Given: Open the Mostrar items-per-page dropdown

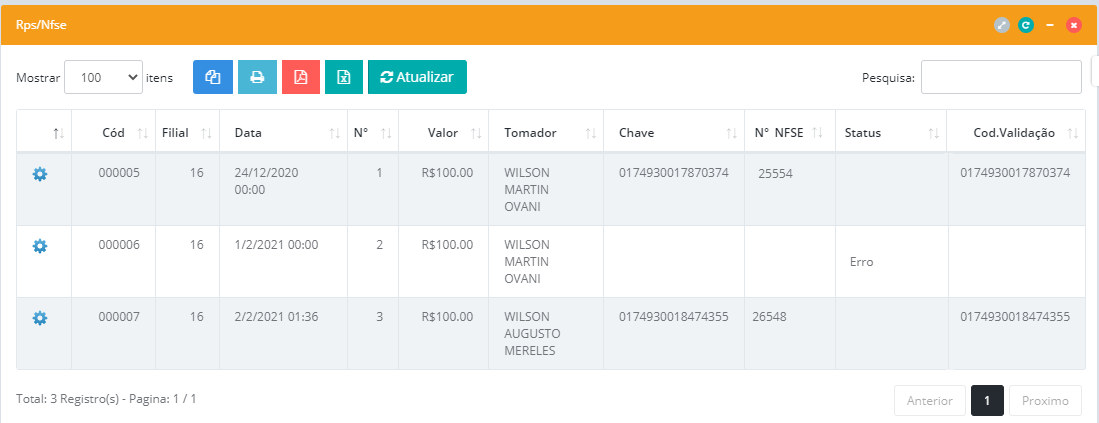Looking at the screenshot, I should (104, 77).
